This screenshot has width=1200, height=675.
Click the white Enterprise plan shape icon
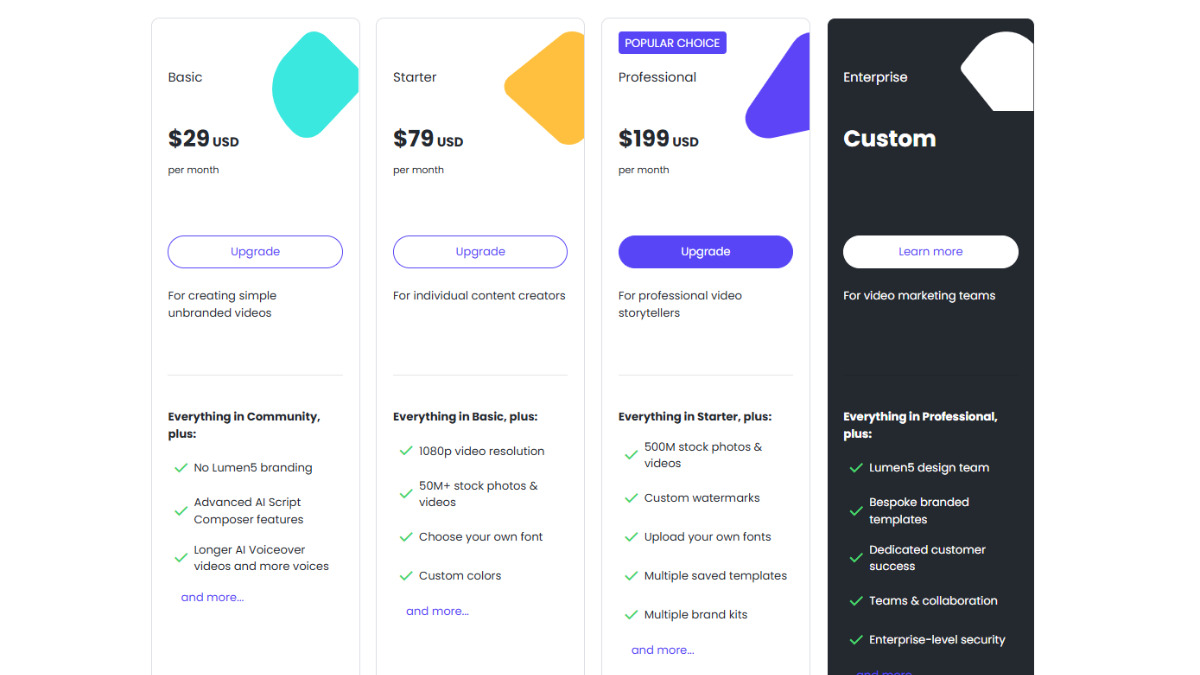pyautogui.click(x=997, y=71)
